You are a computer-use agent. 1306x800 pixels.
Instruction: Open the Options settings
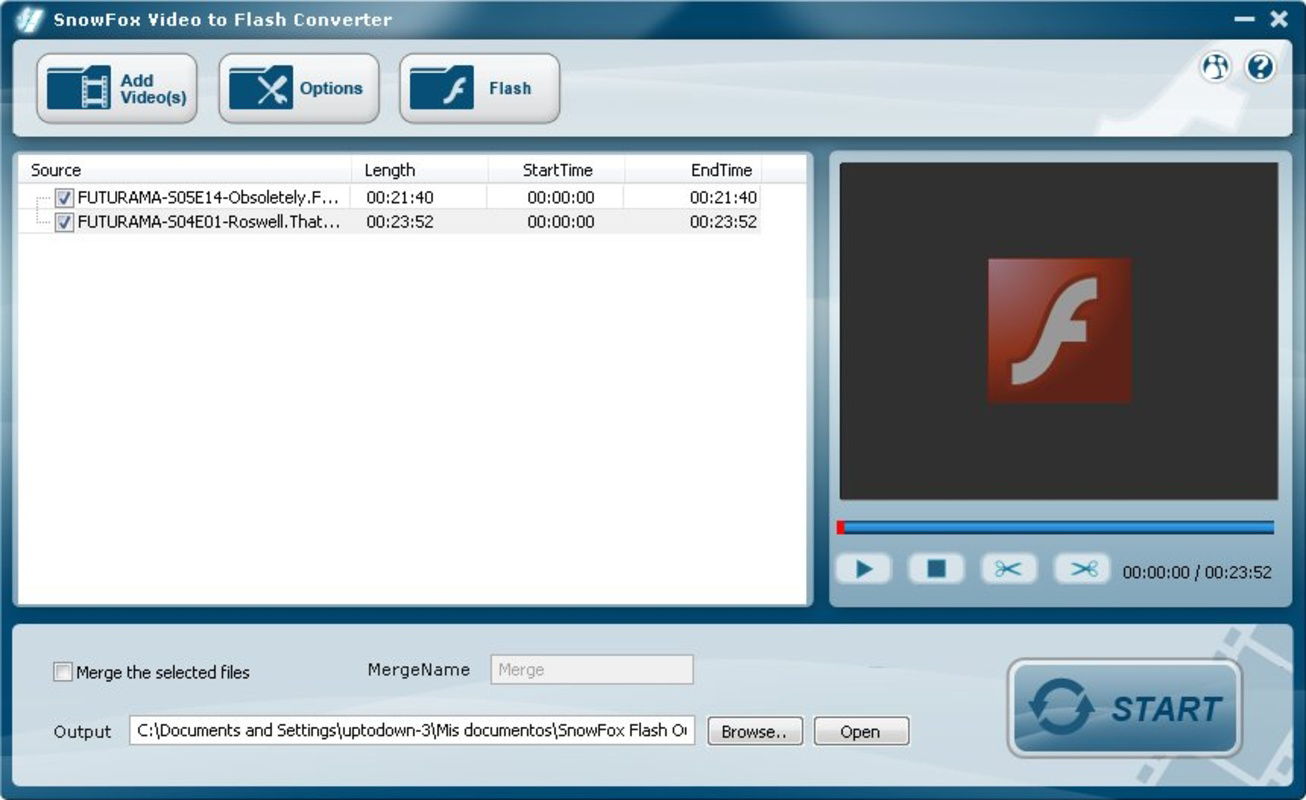tap(299, 89)
